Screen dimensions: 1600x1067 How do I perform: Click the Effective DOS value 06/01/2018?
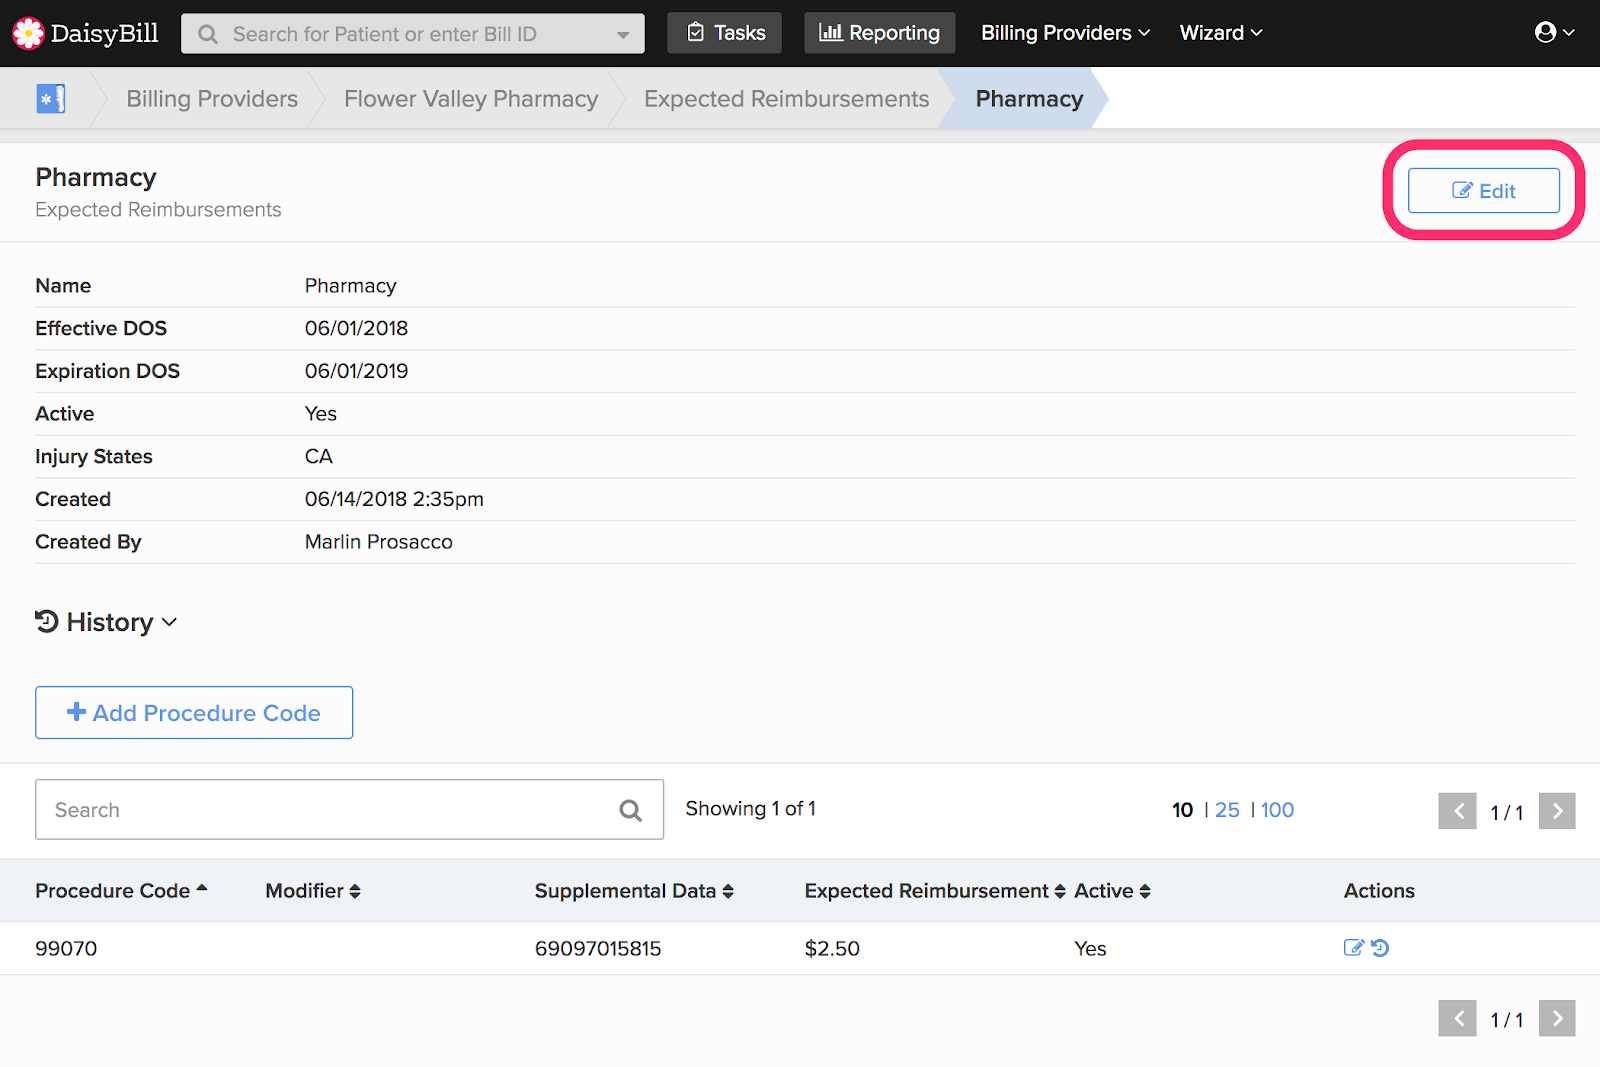[x=357, y=328]
